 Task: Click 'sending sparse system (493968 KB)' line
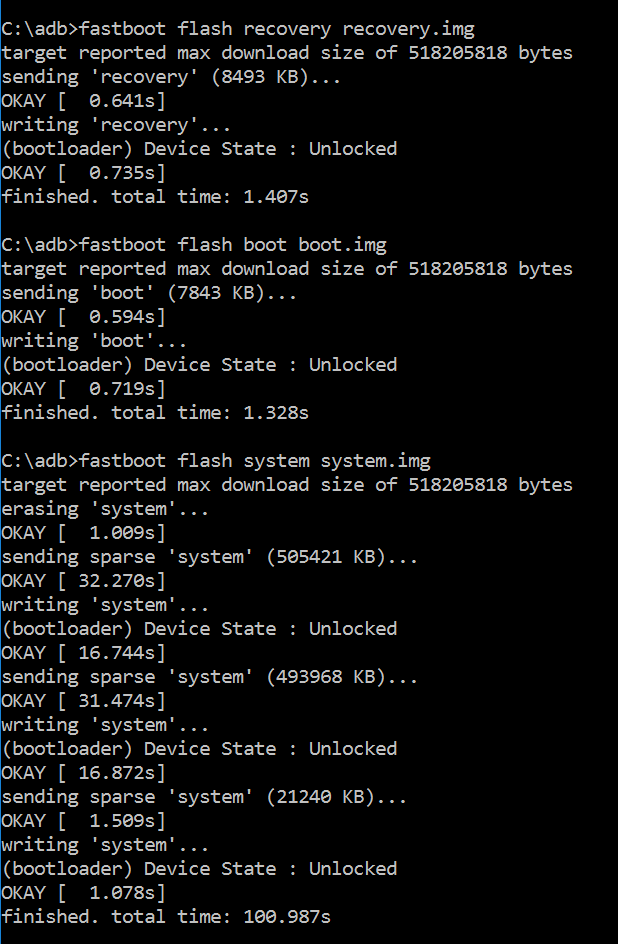(x=209, y=677)
